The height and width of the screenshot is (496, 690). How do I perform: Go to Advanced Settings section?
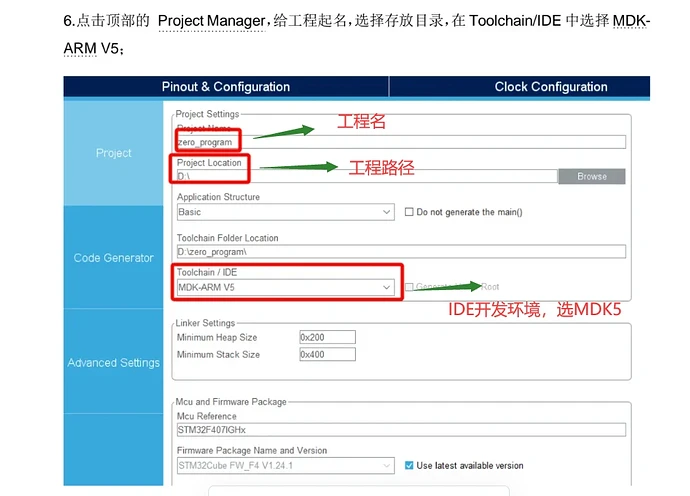click(113, 363)
